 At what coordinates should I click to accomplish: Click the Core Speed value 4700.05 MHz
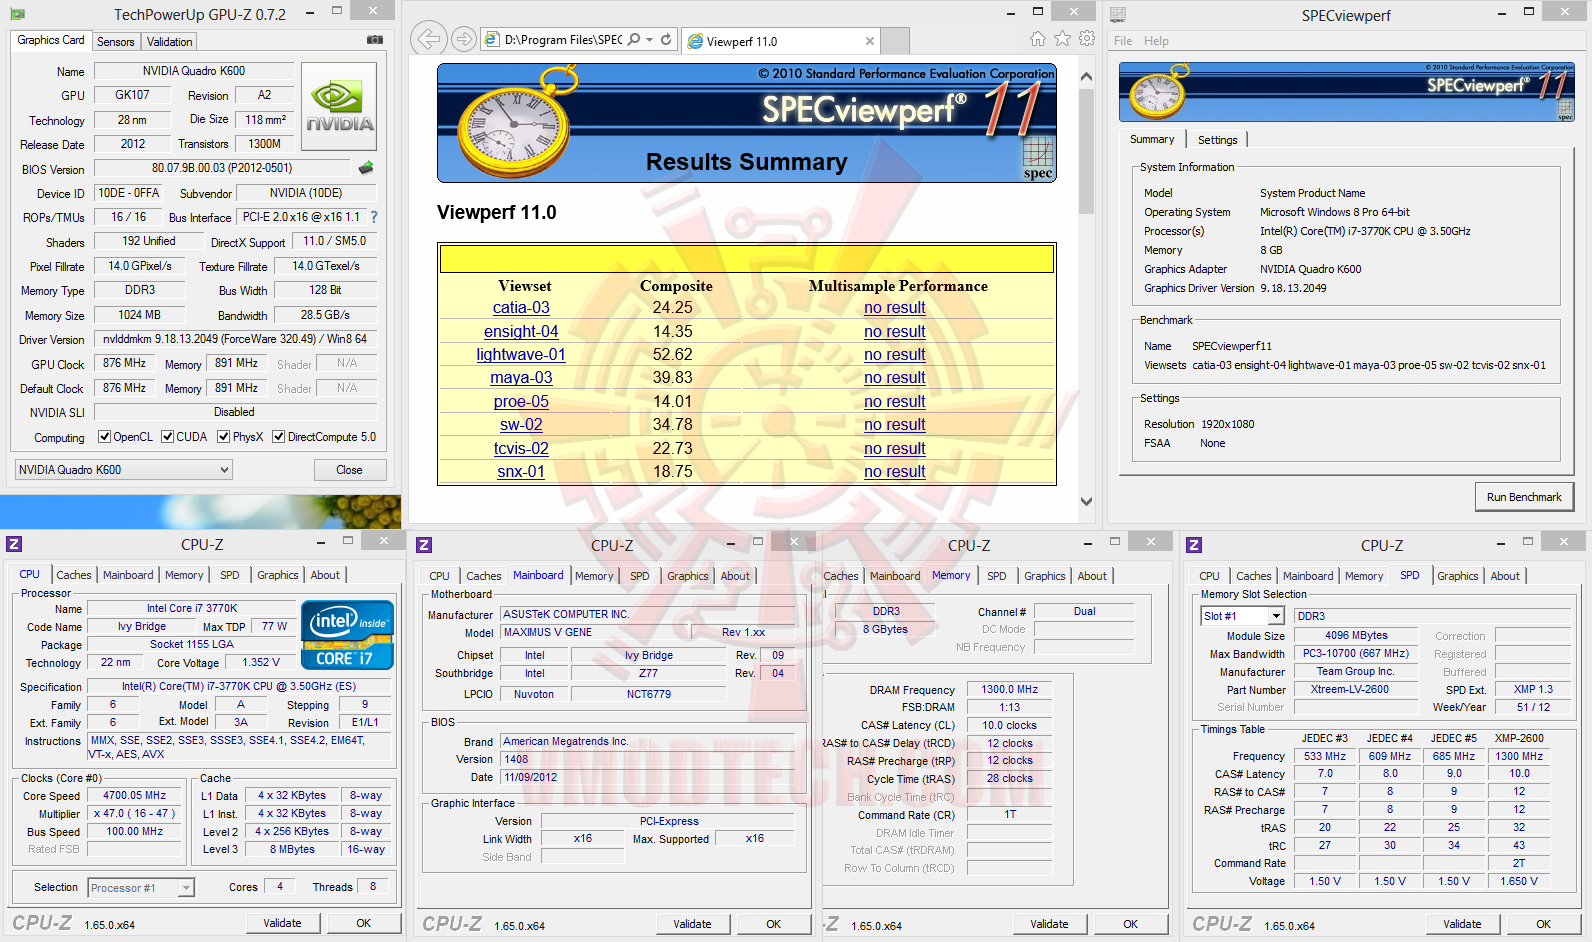(x=134, y=796)
